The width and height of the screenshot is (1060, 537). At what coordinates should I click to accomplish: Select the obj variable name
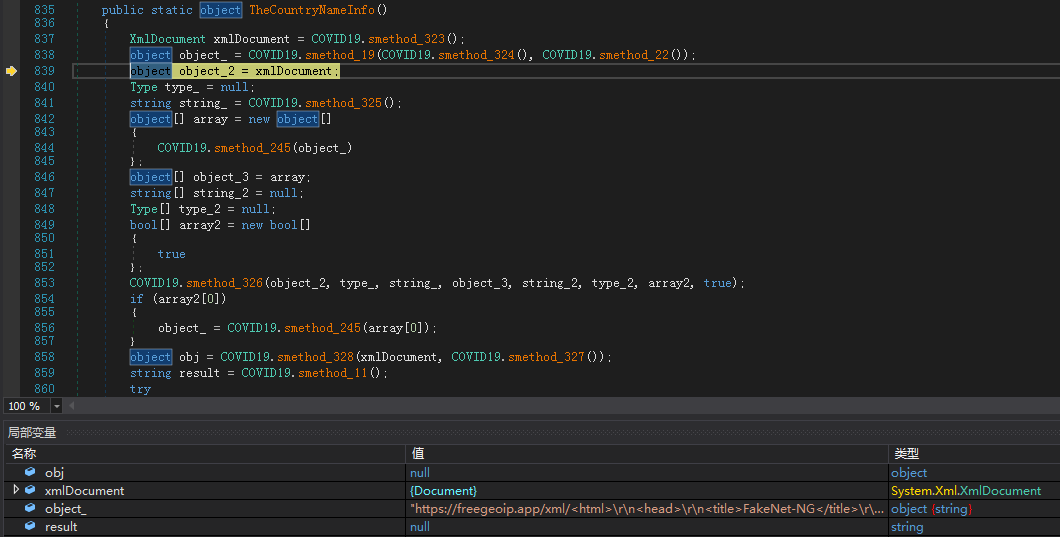click(x=54, y=473)
